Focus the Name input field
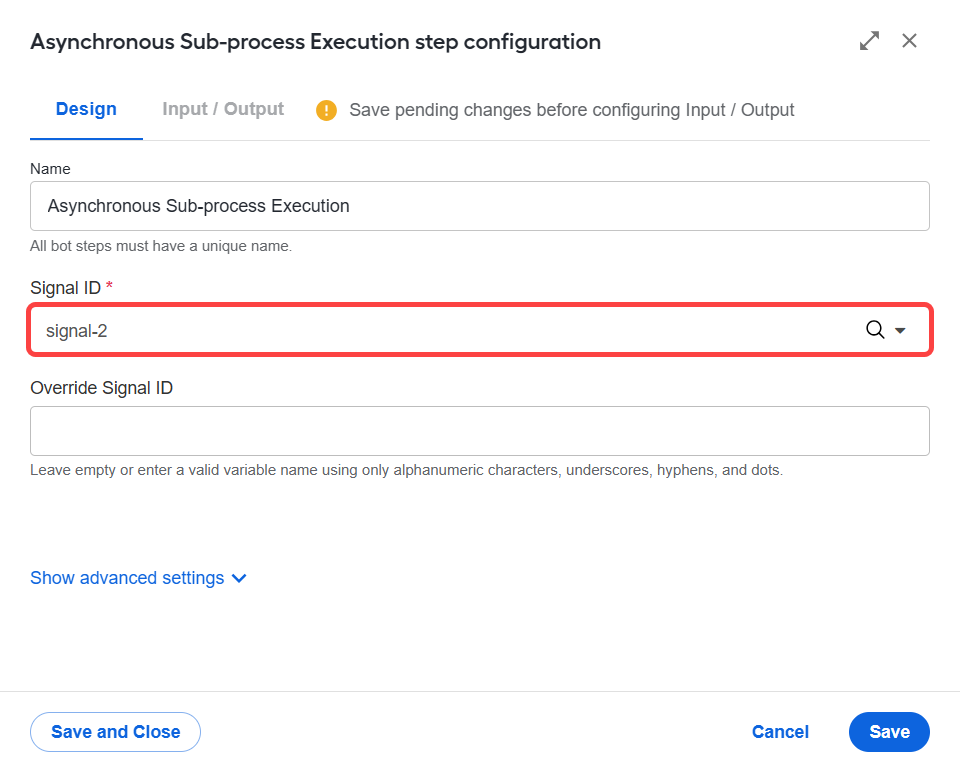The width and height of the screenshot is (960, 768). click(x=480, y=206)
